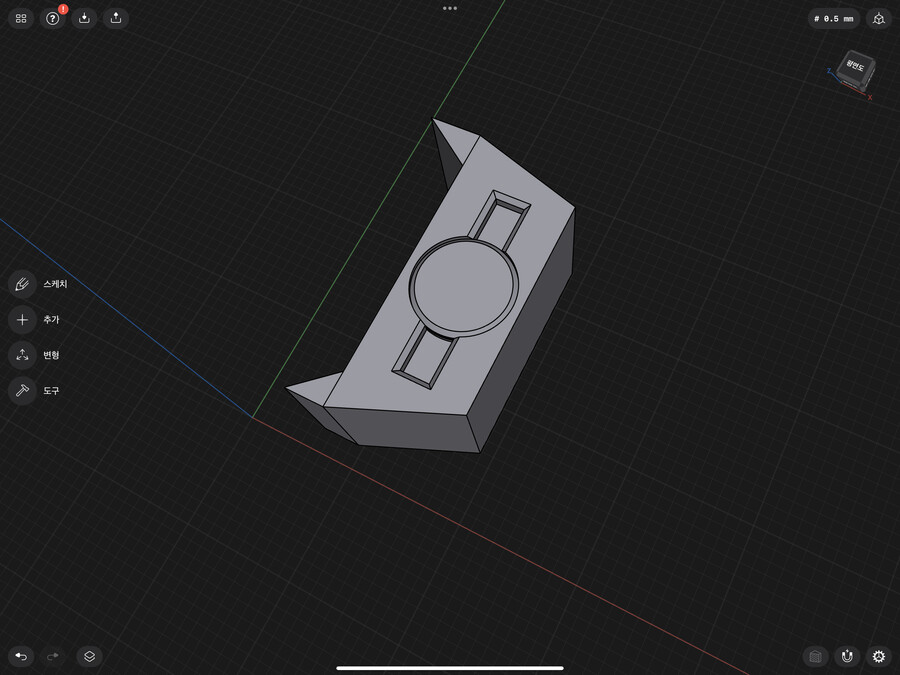
Task: Open the Tools (도구) hammer menu
Action: coord(22,390)
